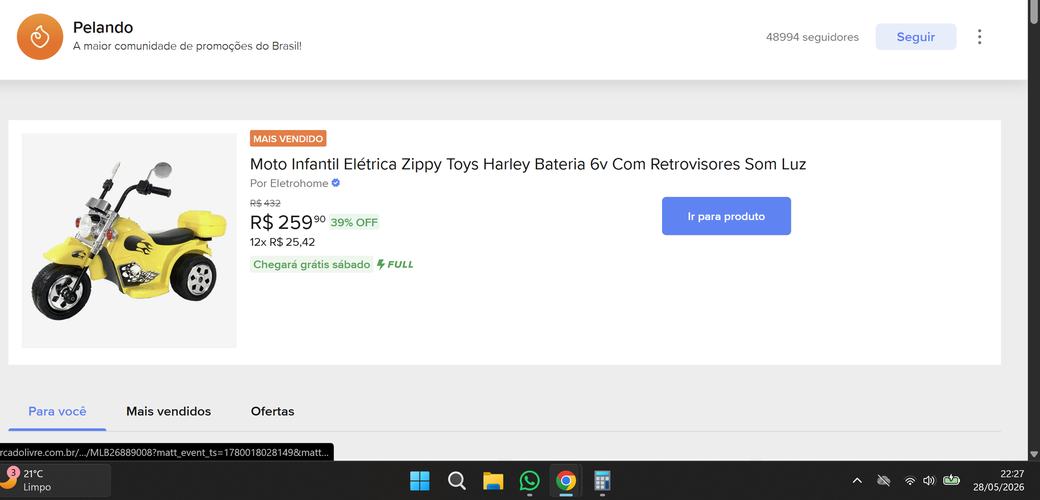Select the Para você tab

pos(57,411)
